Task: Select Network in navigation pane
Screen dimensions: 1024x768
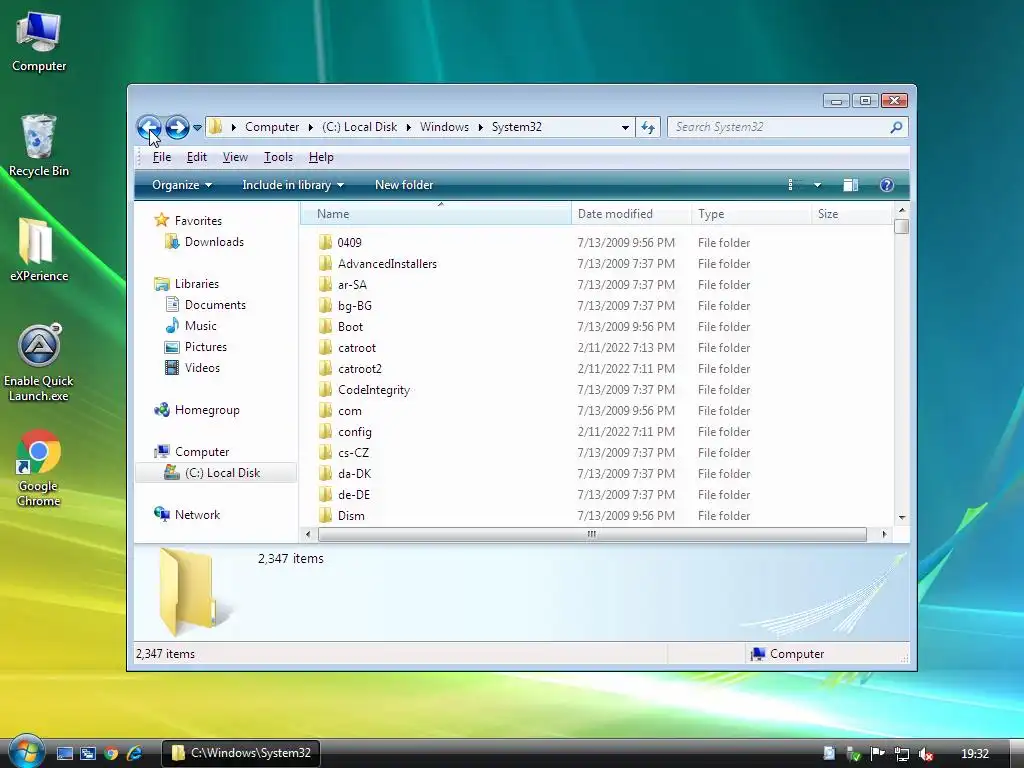Action: (x=197, y=515)
